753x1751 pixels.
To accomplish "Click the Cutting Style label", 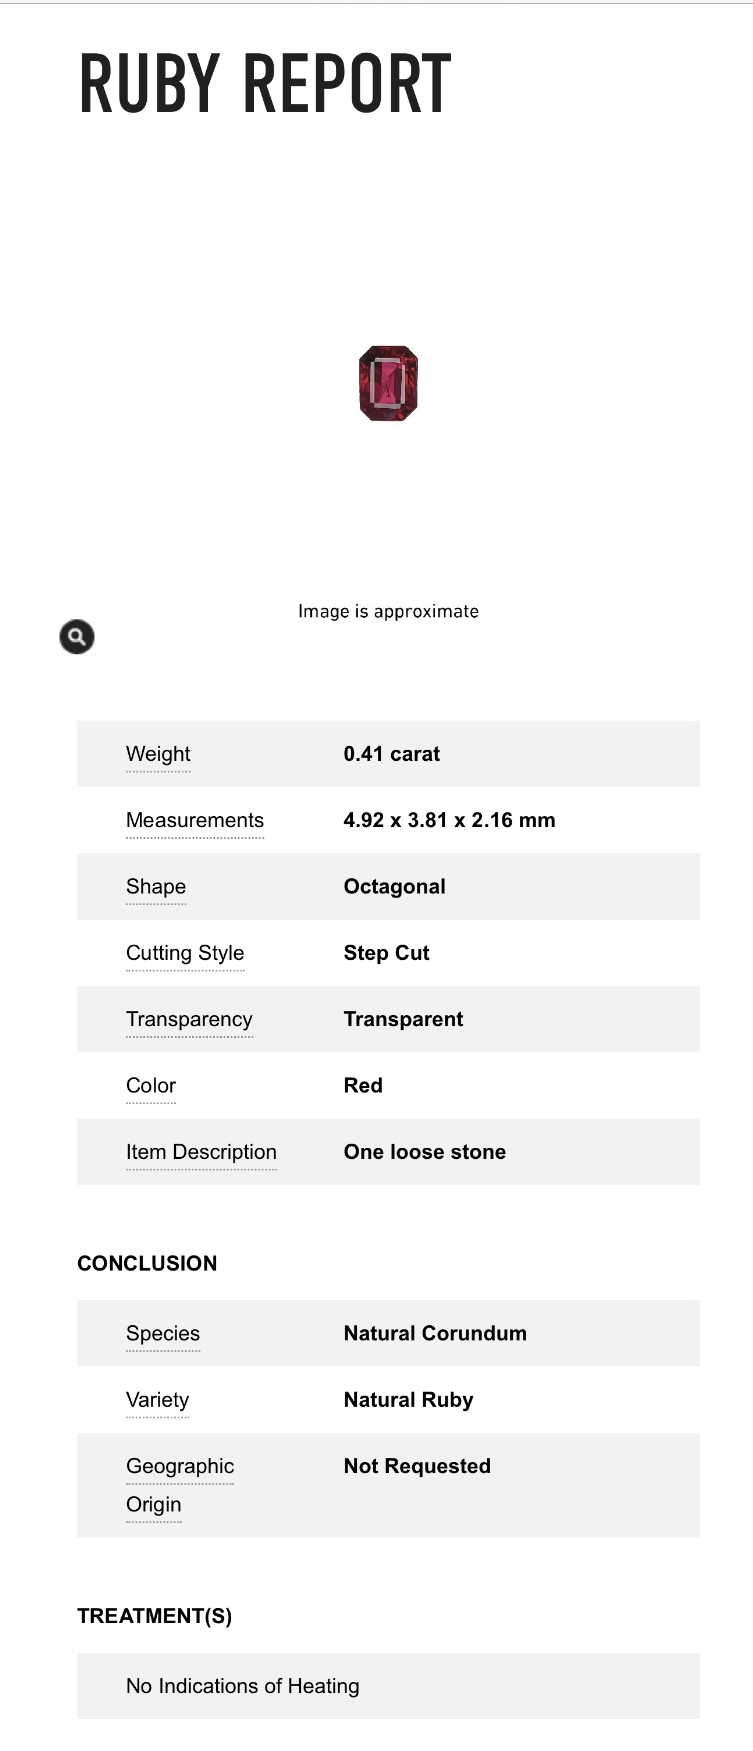I will [185, 953].
